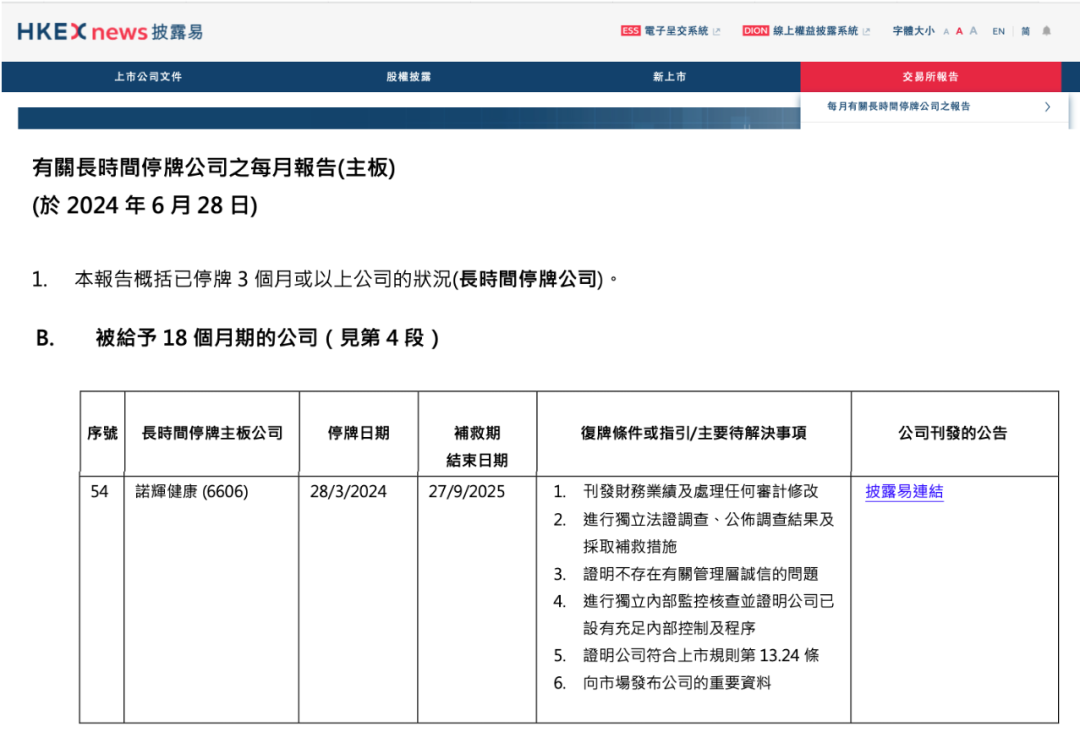
Task: Open the 上市公司文件 menu
Action: point(148,77)
